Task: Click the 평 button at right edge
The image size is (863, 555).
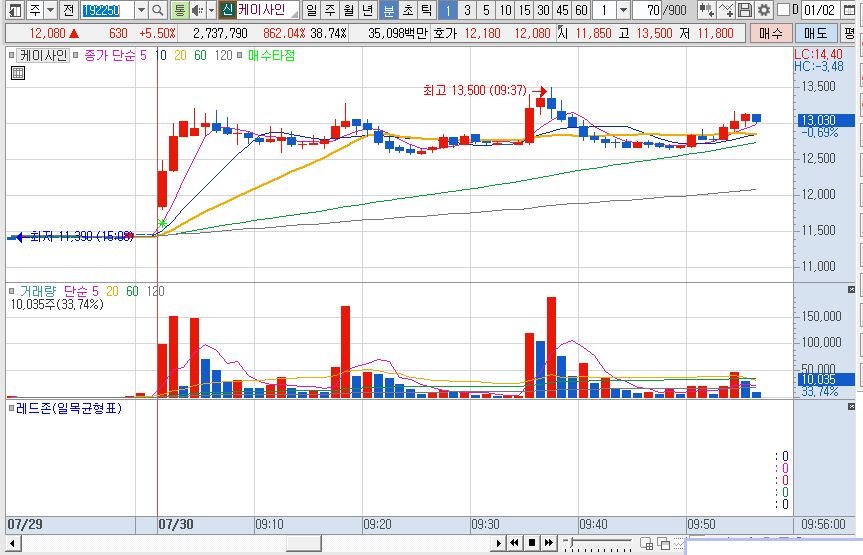Action: coord(850,34)
